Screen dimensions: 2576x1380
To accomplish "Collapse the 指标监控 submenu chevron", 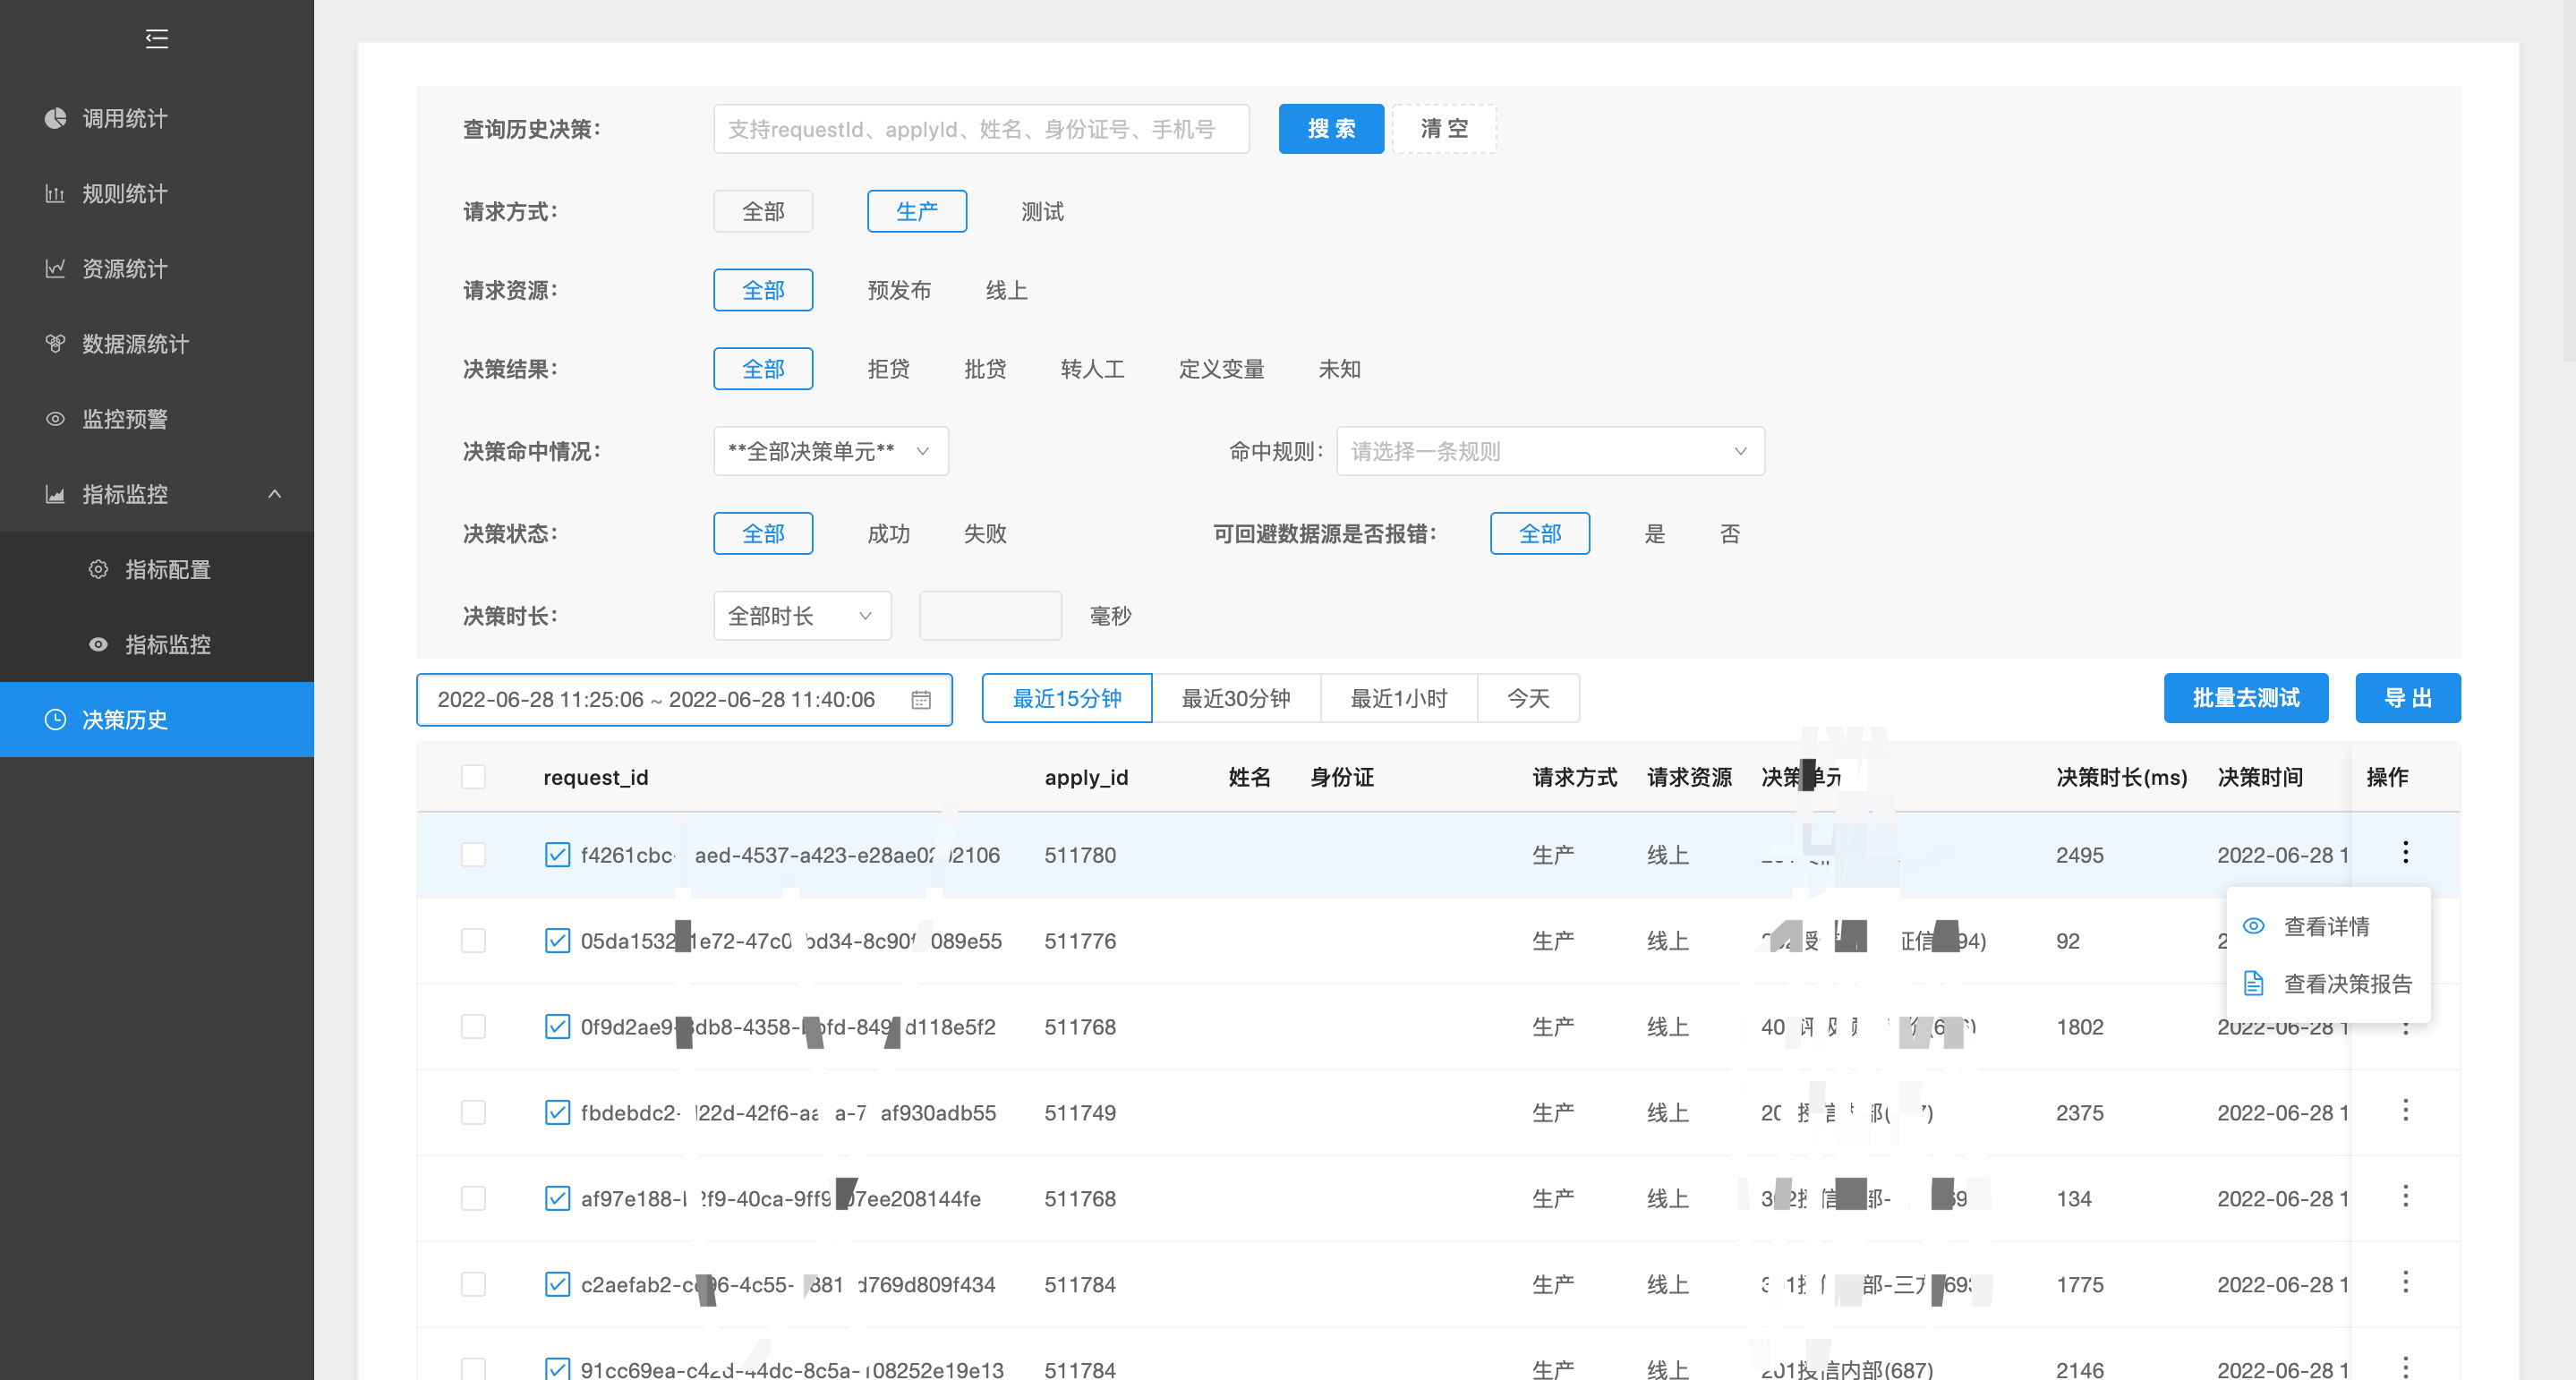I will [x=274, y=494].
